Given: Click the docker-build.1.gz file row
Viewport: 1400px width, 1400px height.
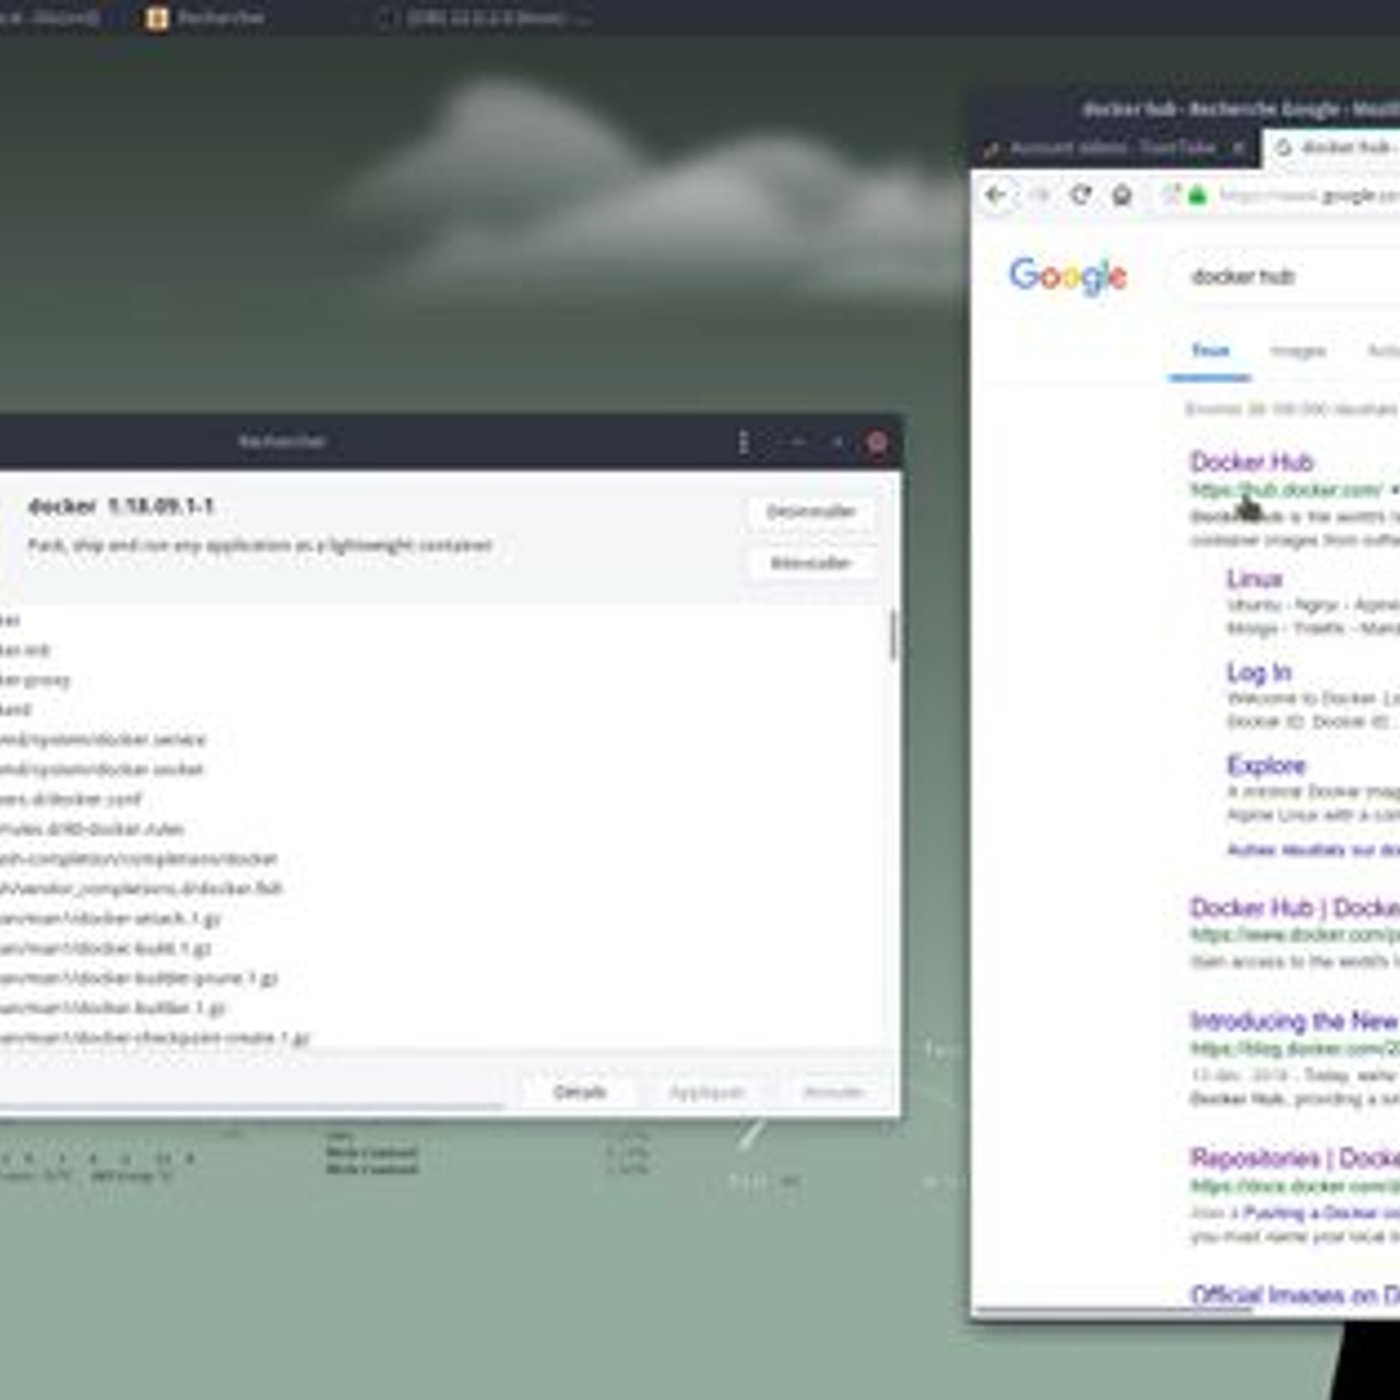Looking at the screenshot, I should tap(106, 948).
